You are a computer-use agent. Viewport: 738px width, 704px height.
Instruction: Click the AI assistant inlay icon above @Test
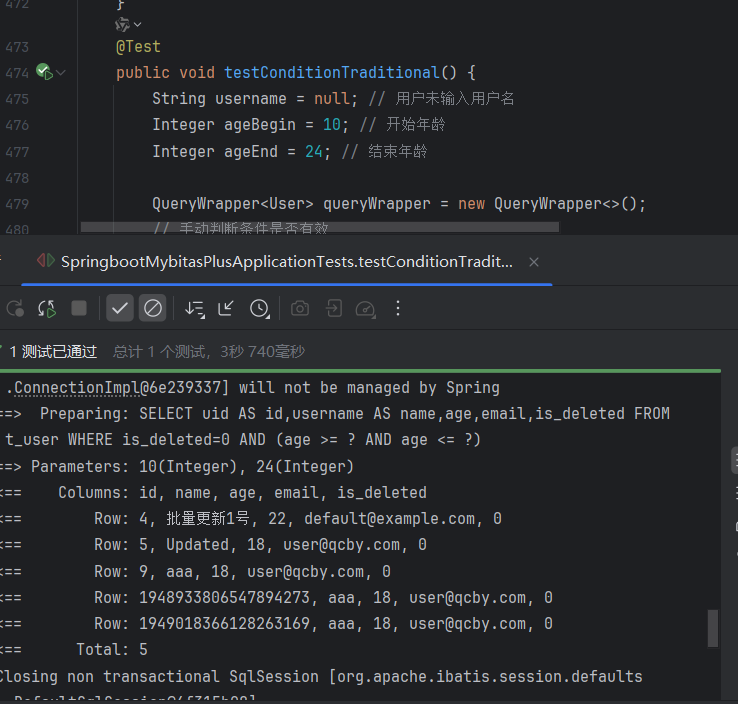[122, 24]
